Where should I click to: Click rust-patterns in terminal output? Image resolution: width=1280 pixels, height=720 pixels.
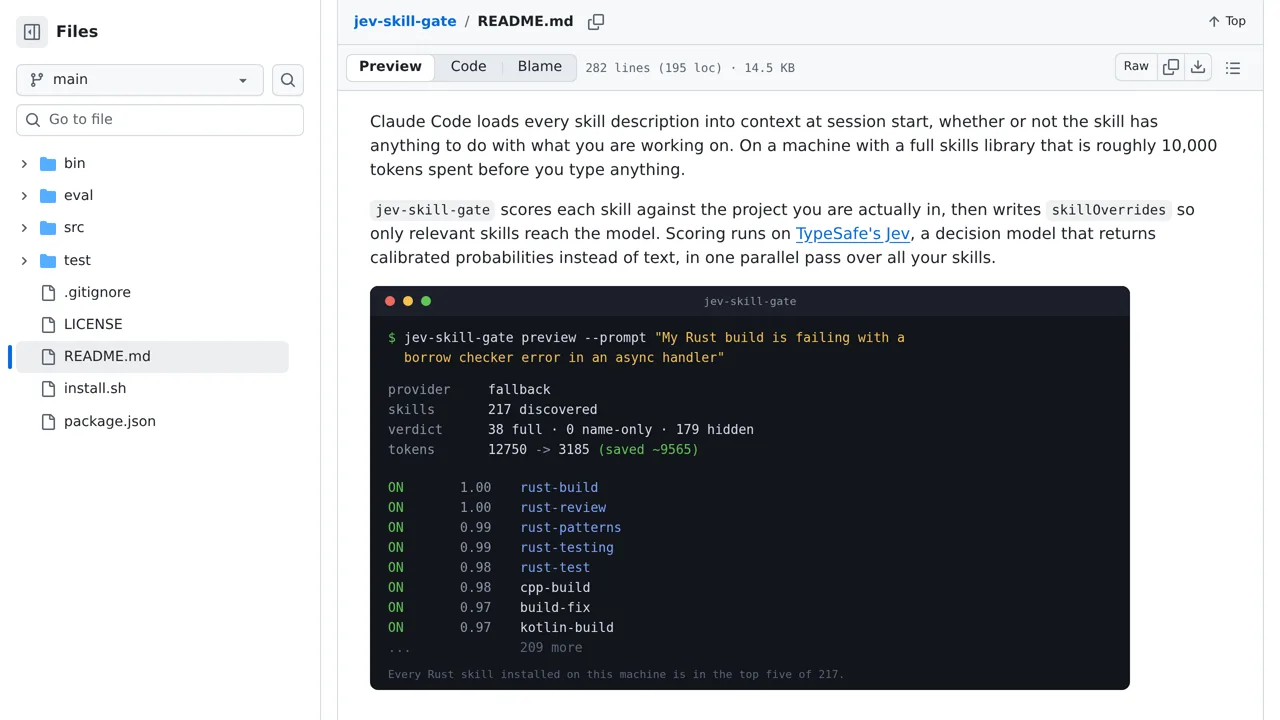pyautogui.click(x=570, y=527)
